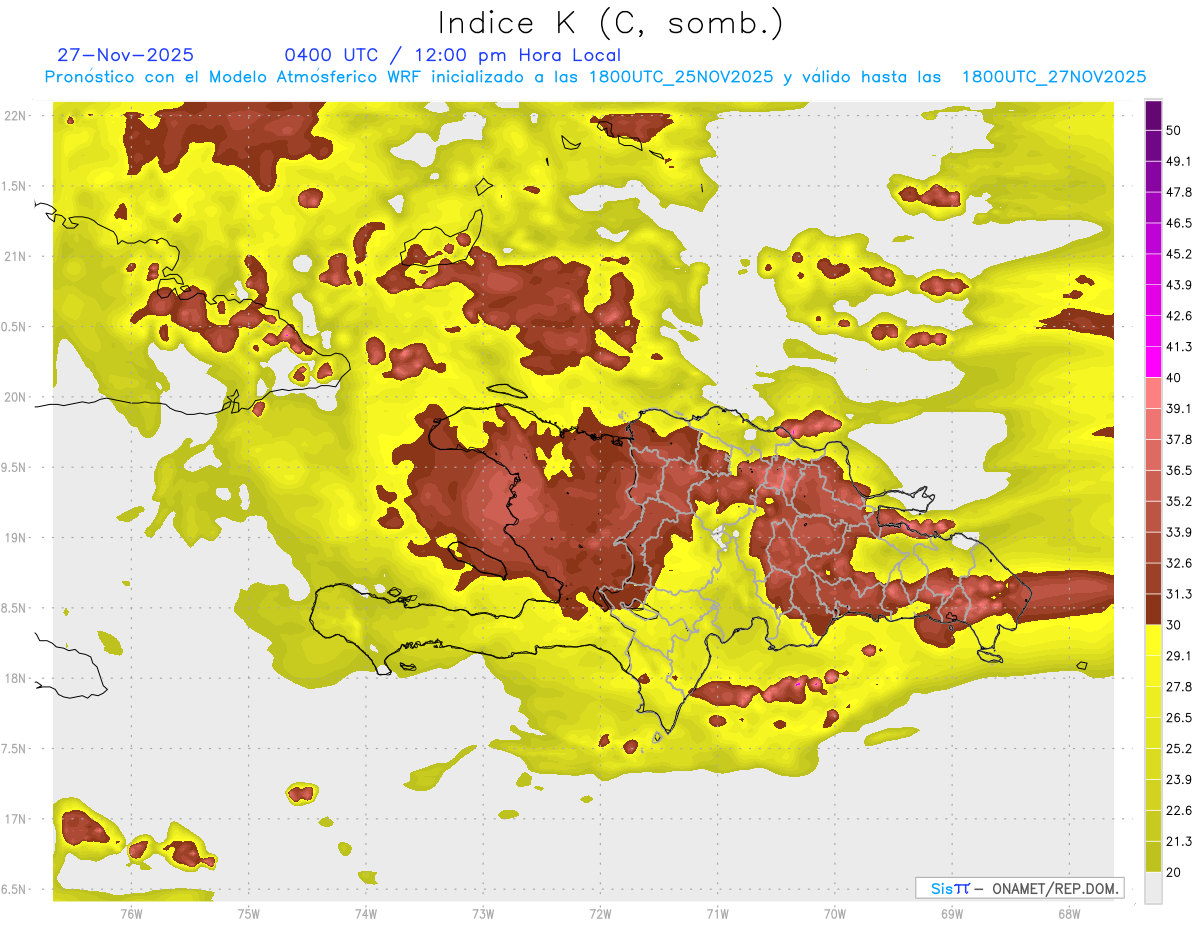
Task: Click the "47.8" value on the color scale
Action: tap(1180, 192)
